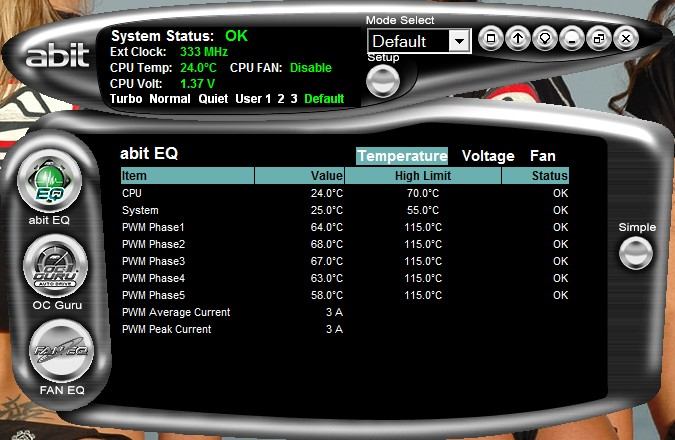Click the abit logo
675x440 pixels.
click(x=57, y=55)
